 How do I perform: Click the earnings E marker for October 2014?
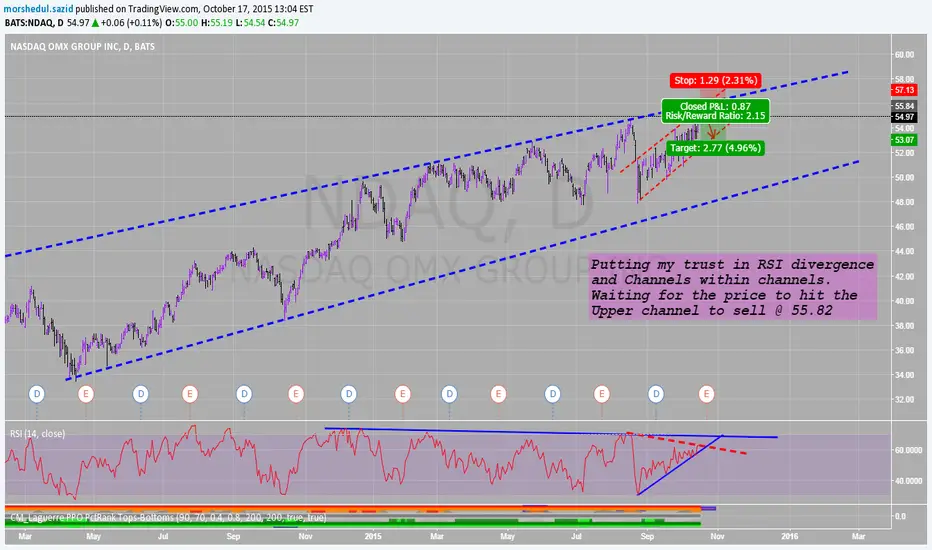pyautogui.click(x=296, y=394)
